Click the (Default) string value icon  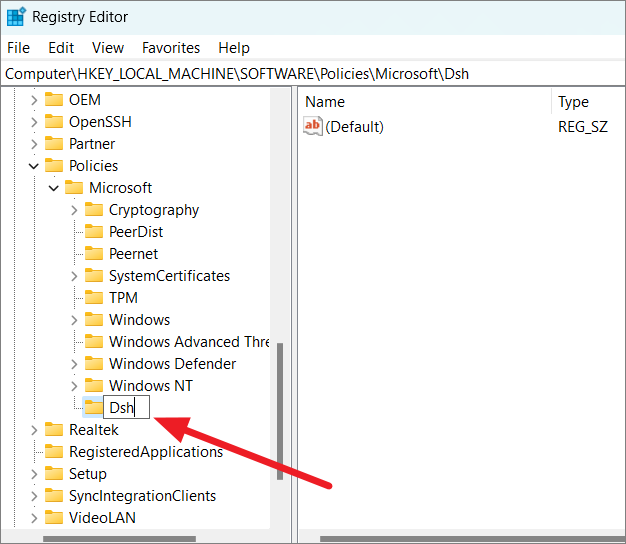pos(313,127)
